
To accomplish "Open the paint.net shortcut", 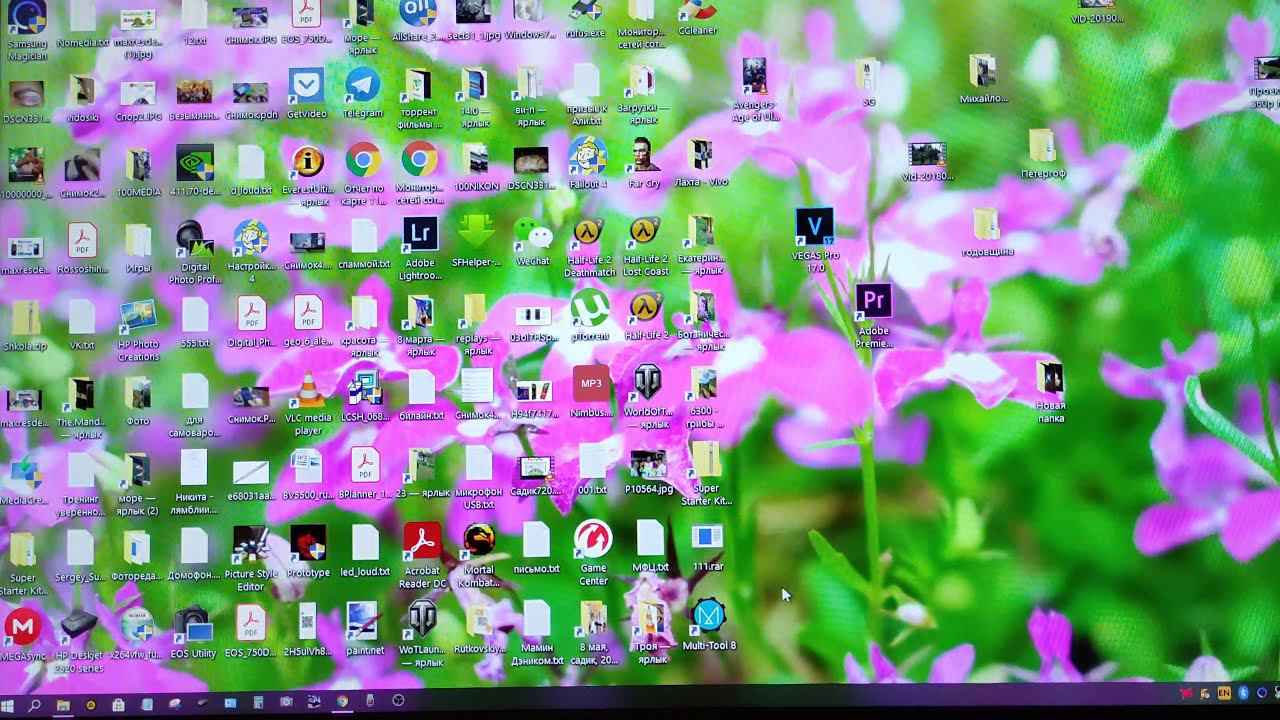I will (x=364, y=623).
